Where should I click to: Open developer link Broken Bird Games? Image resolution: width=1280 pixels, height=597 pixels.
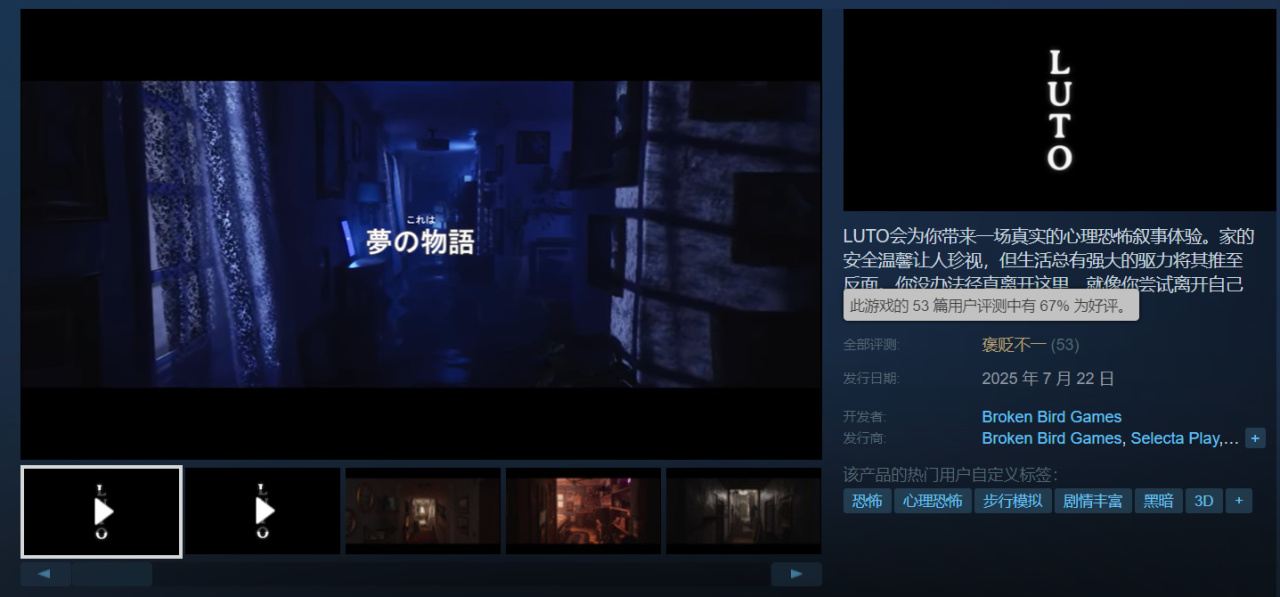pos(1051,417)
